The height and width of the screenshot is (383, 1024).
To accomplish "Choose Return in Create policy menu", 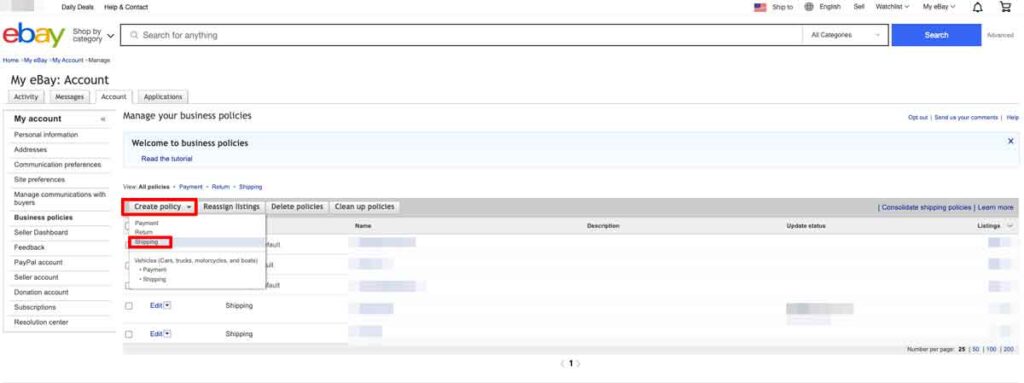I will click(x=144, y=232).
